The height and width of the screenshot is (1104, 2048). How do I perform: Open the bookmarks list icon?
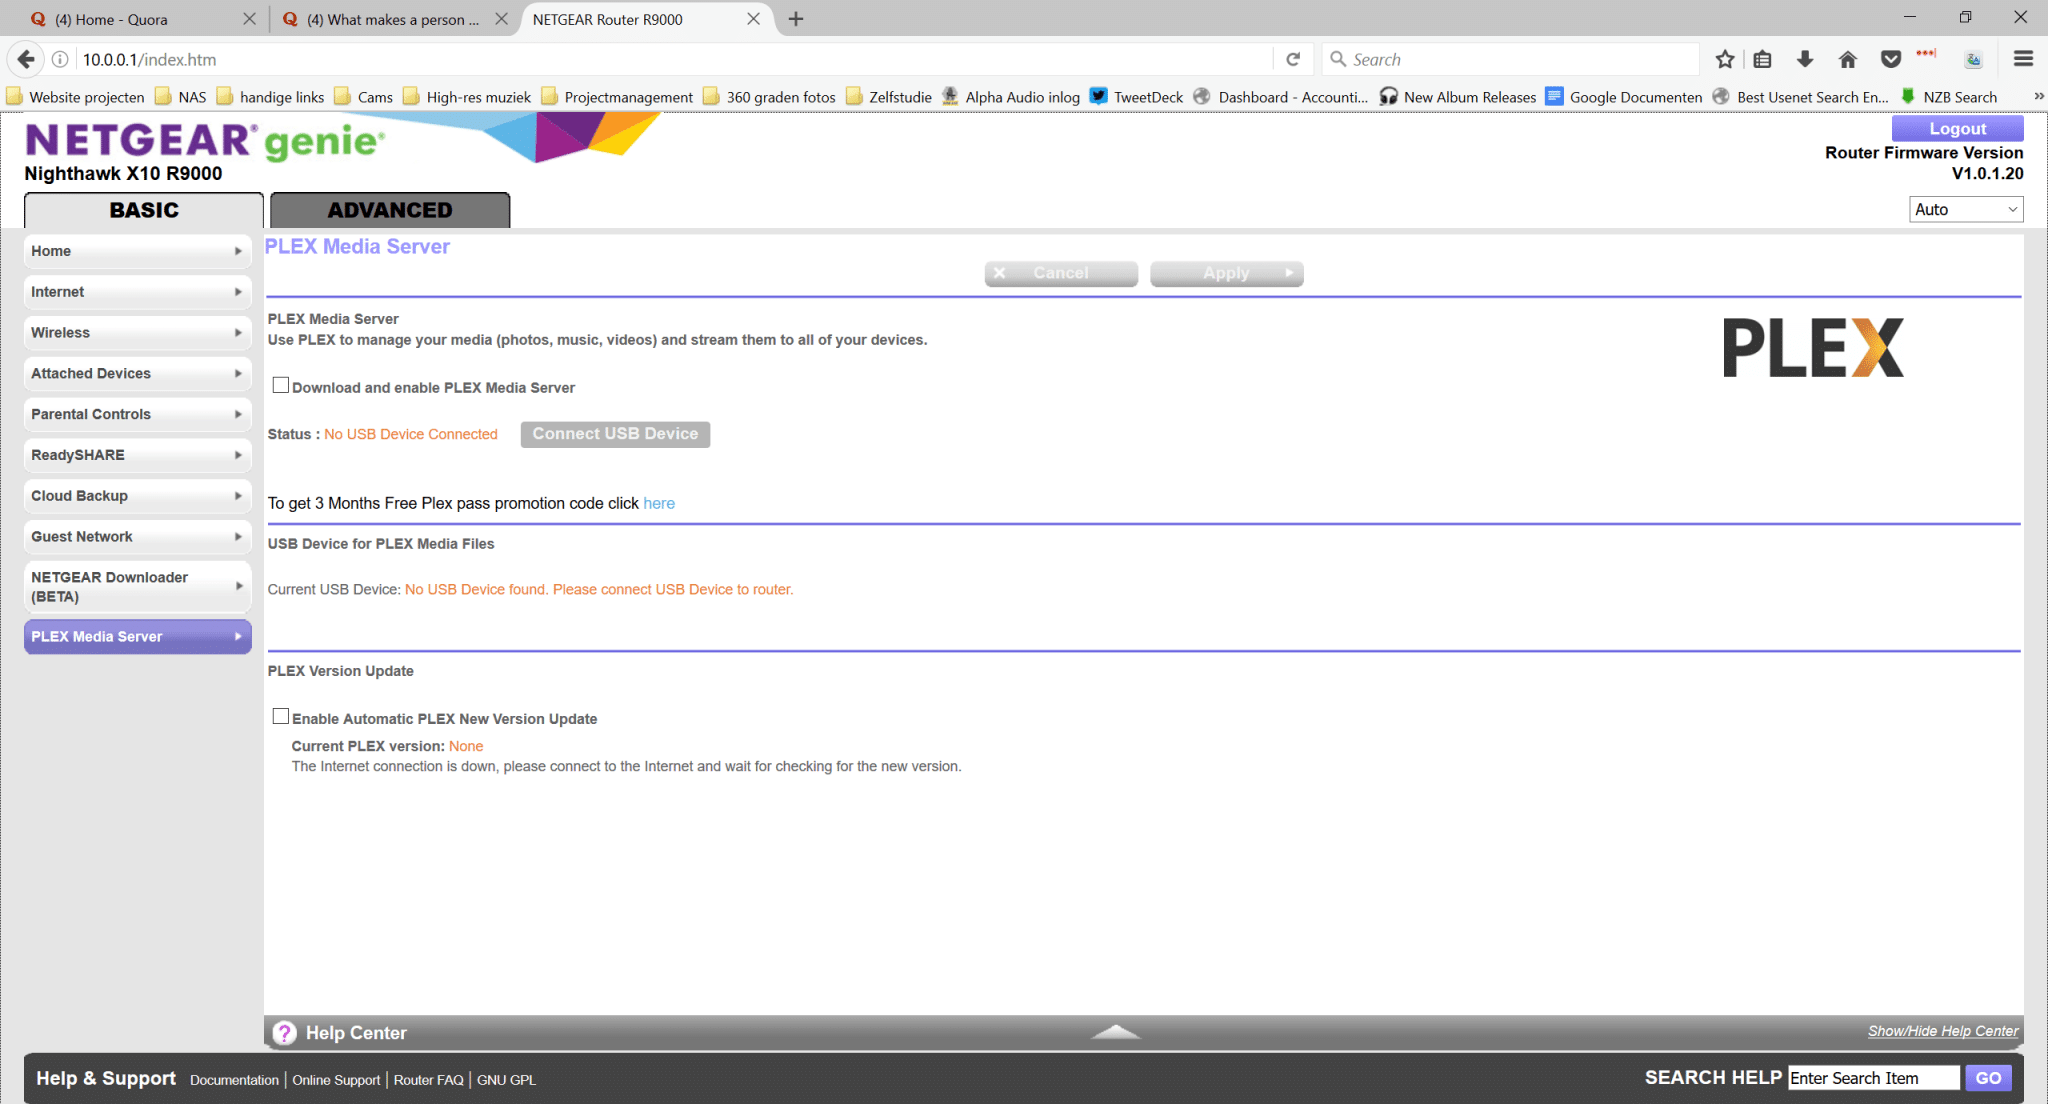point(1762,59)
